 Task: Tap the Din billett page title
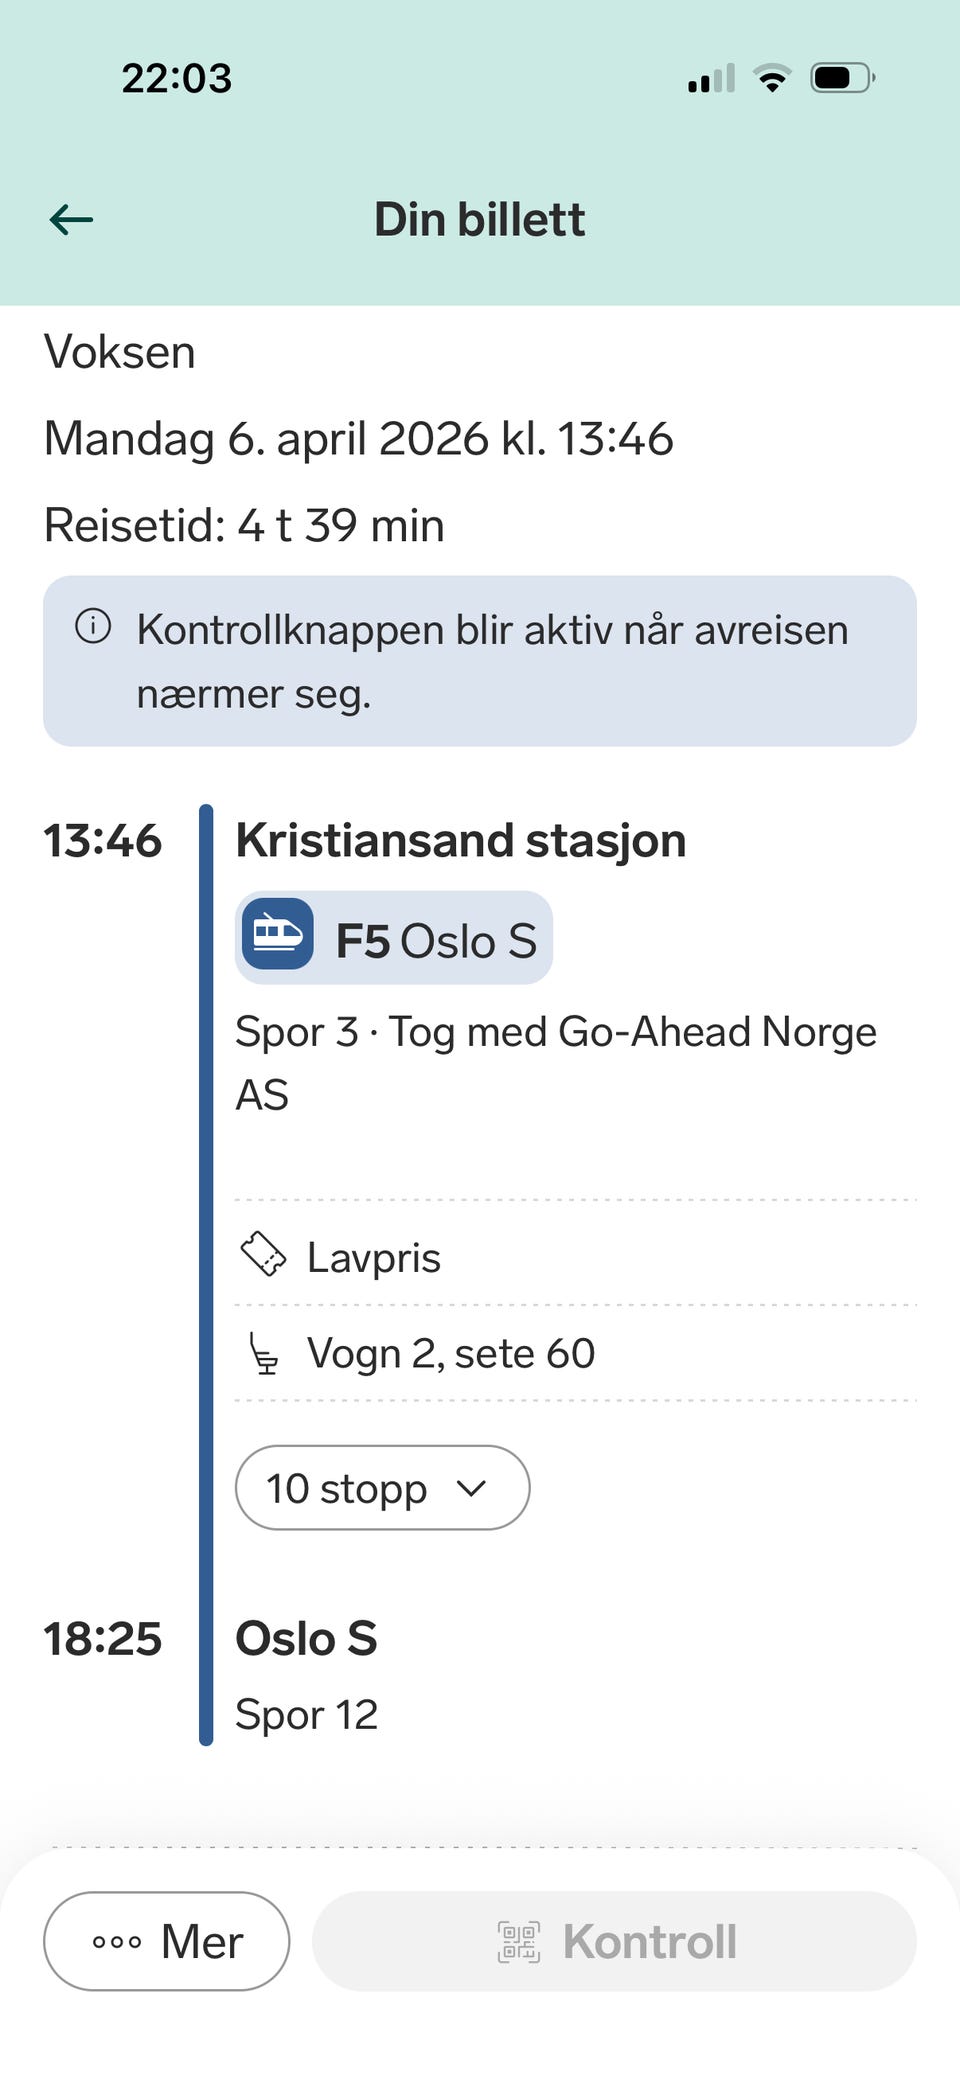479,219
